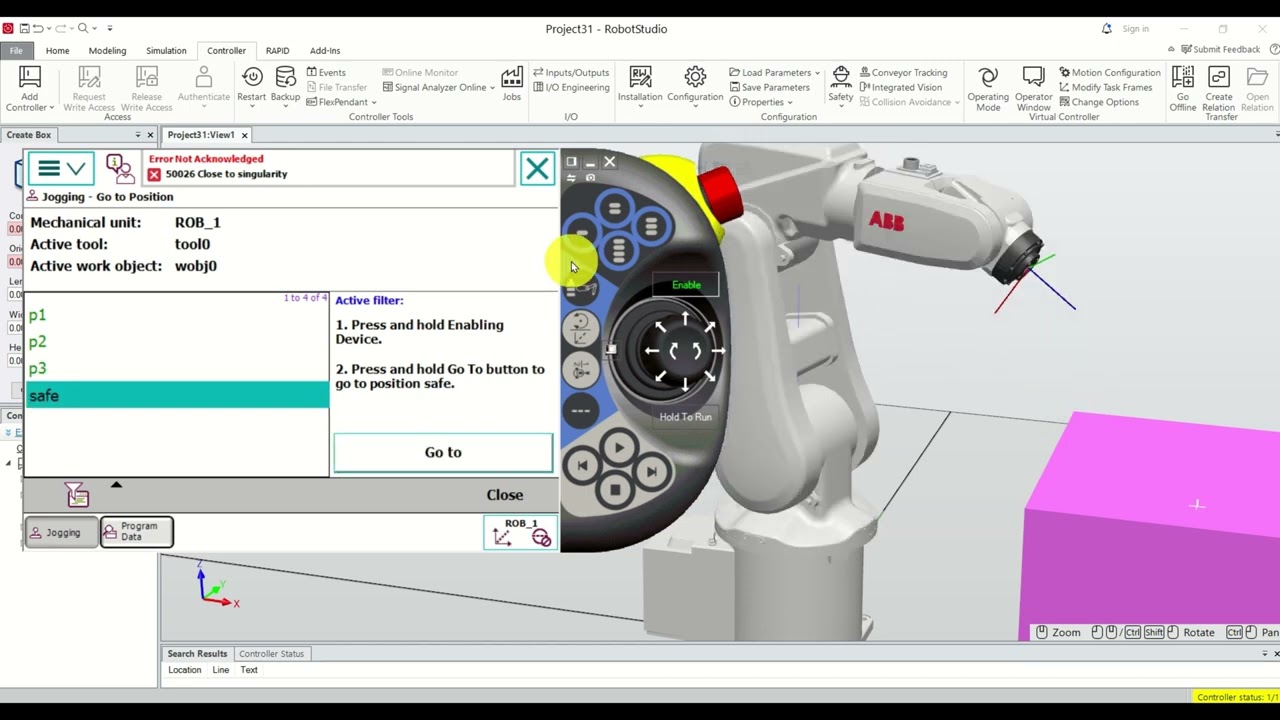Viewport: 1280px width, 720px height.
Task: Click Conveyor Tracking
Action: [x=902, y=72]
